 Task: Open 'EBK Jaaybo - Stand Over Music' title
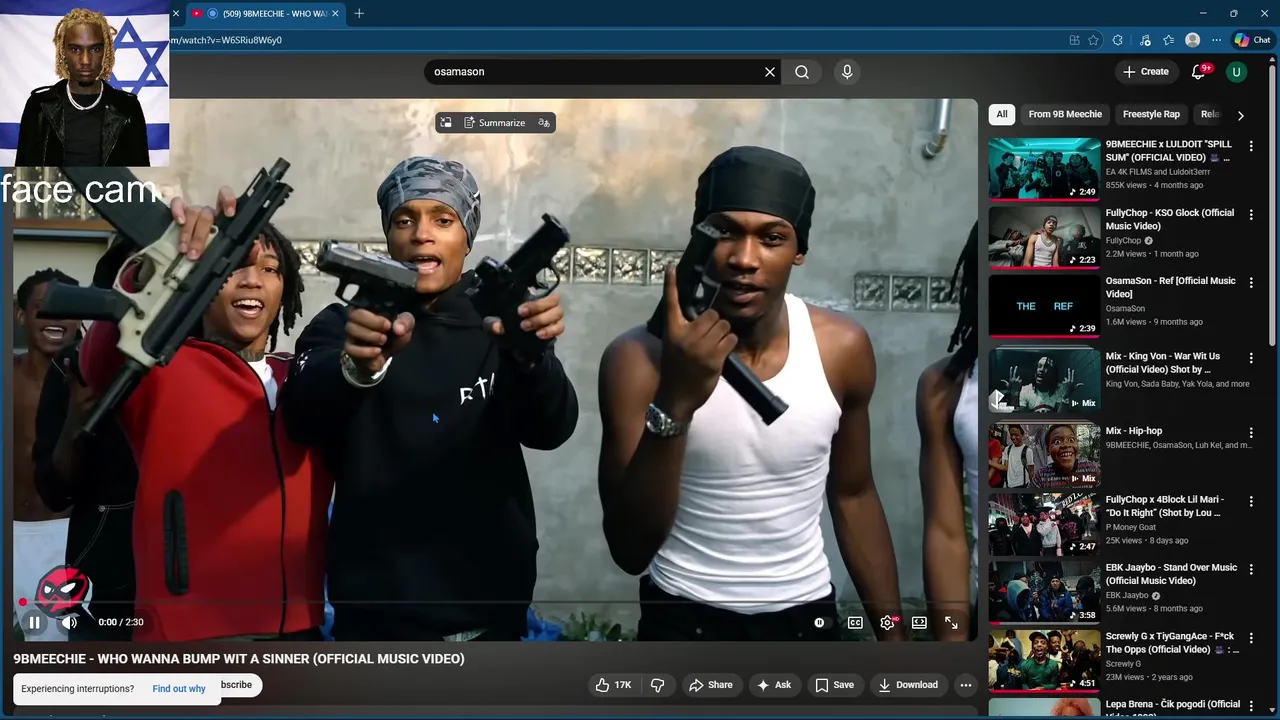tap(1171, 574)
